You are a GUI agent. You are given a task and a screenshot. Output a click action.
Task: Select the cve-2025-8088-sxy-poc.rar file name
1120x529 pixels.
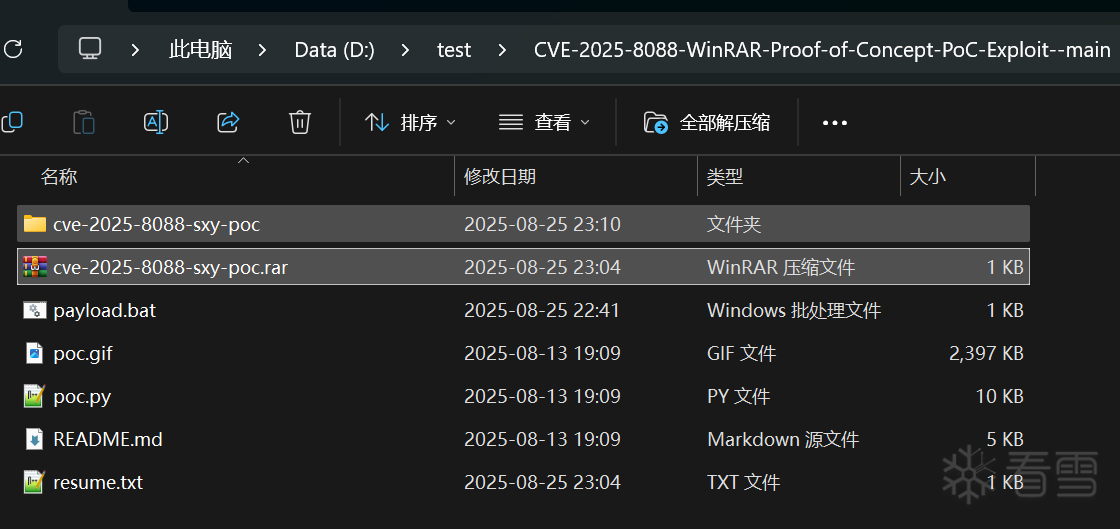coord(171,267)
